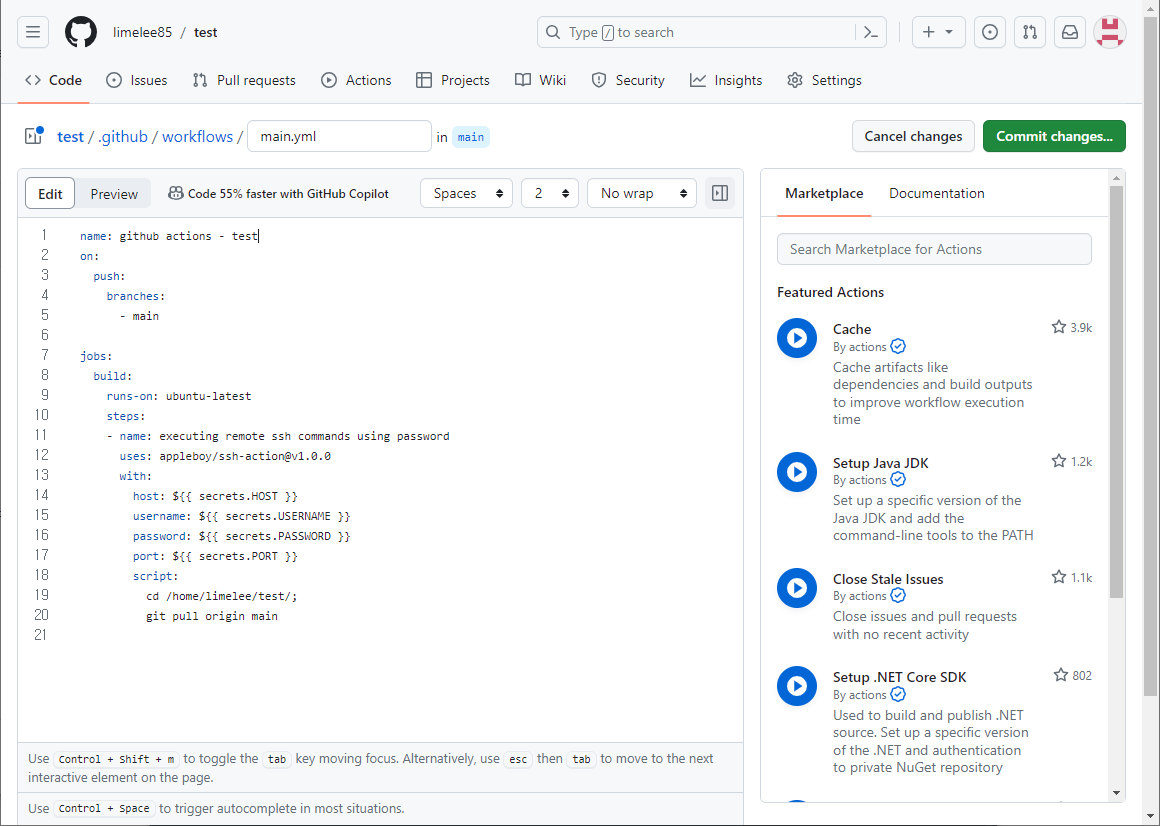Open the repository Settings tab

coord(824,80)
